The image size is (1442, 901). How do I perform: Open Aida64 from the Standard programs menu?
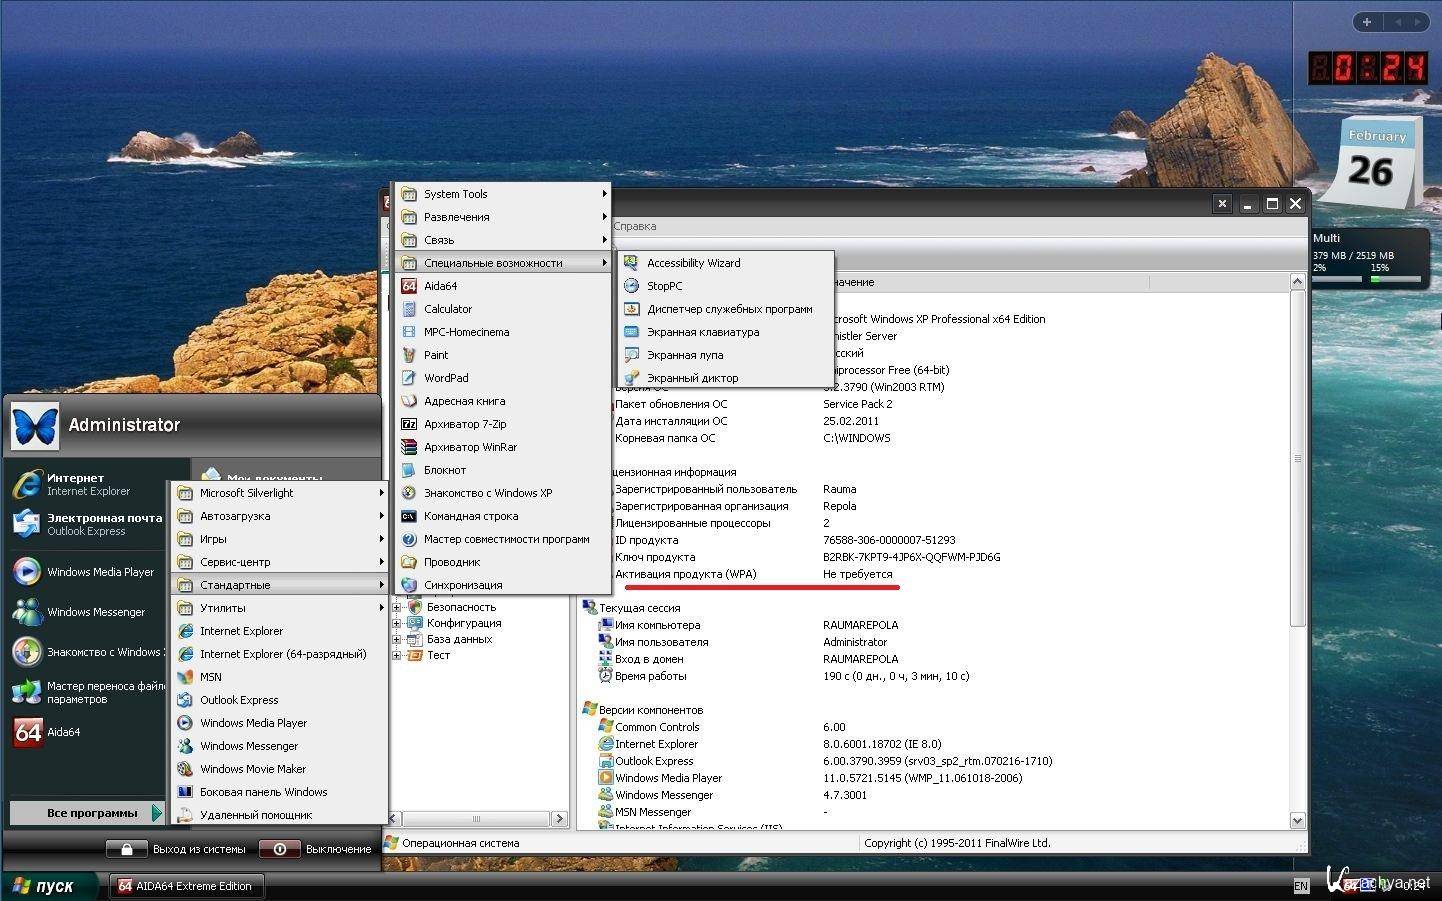[x=502, y=286]
